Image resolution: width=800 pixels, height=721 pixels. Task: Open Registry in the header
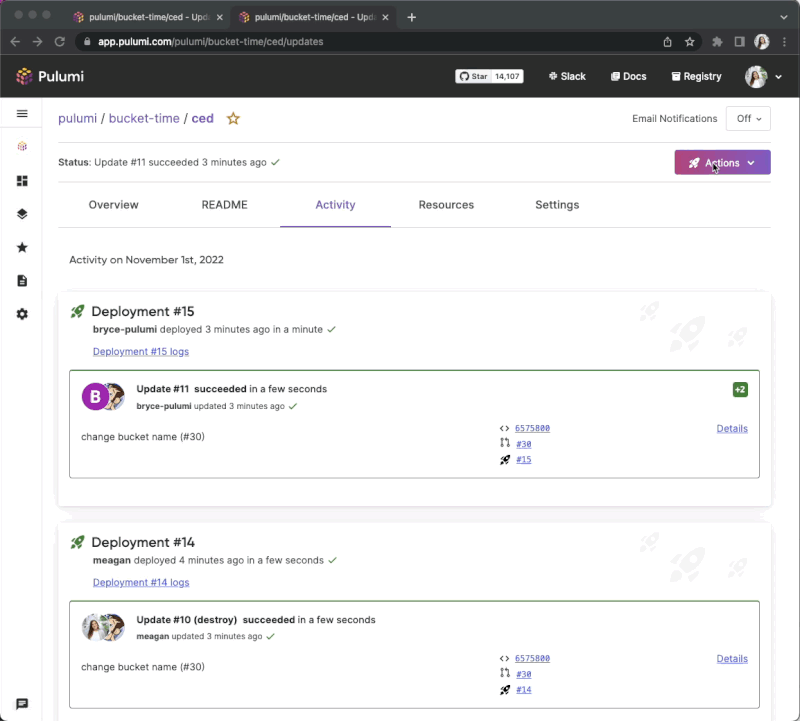click(x=696, y=77)
